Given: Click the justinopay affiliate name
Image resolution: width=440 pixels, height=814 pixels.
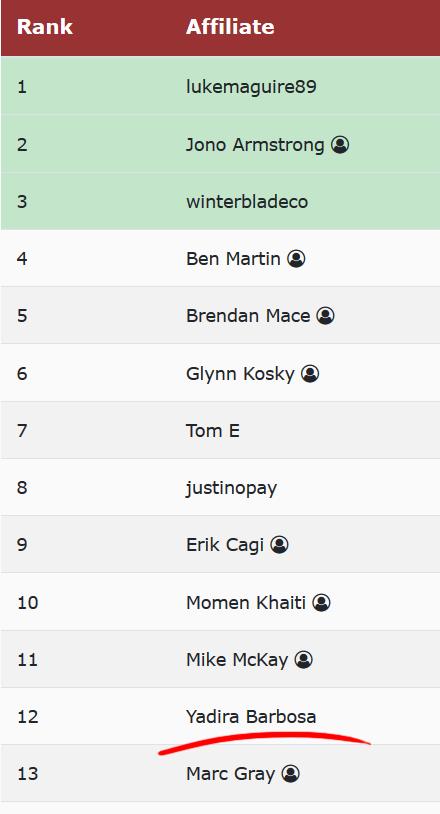Looking at the screenshot, I should click(x=231, y=489).
